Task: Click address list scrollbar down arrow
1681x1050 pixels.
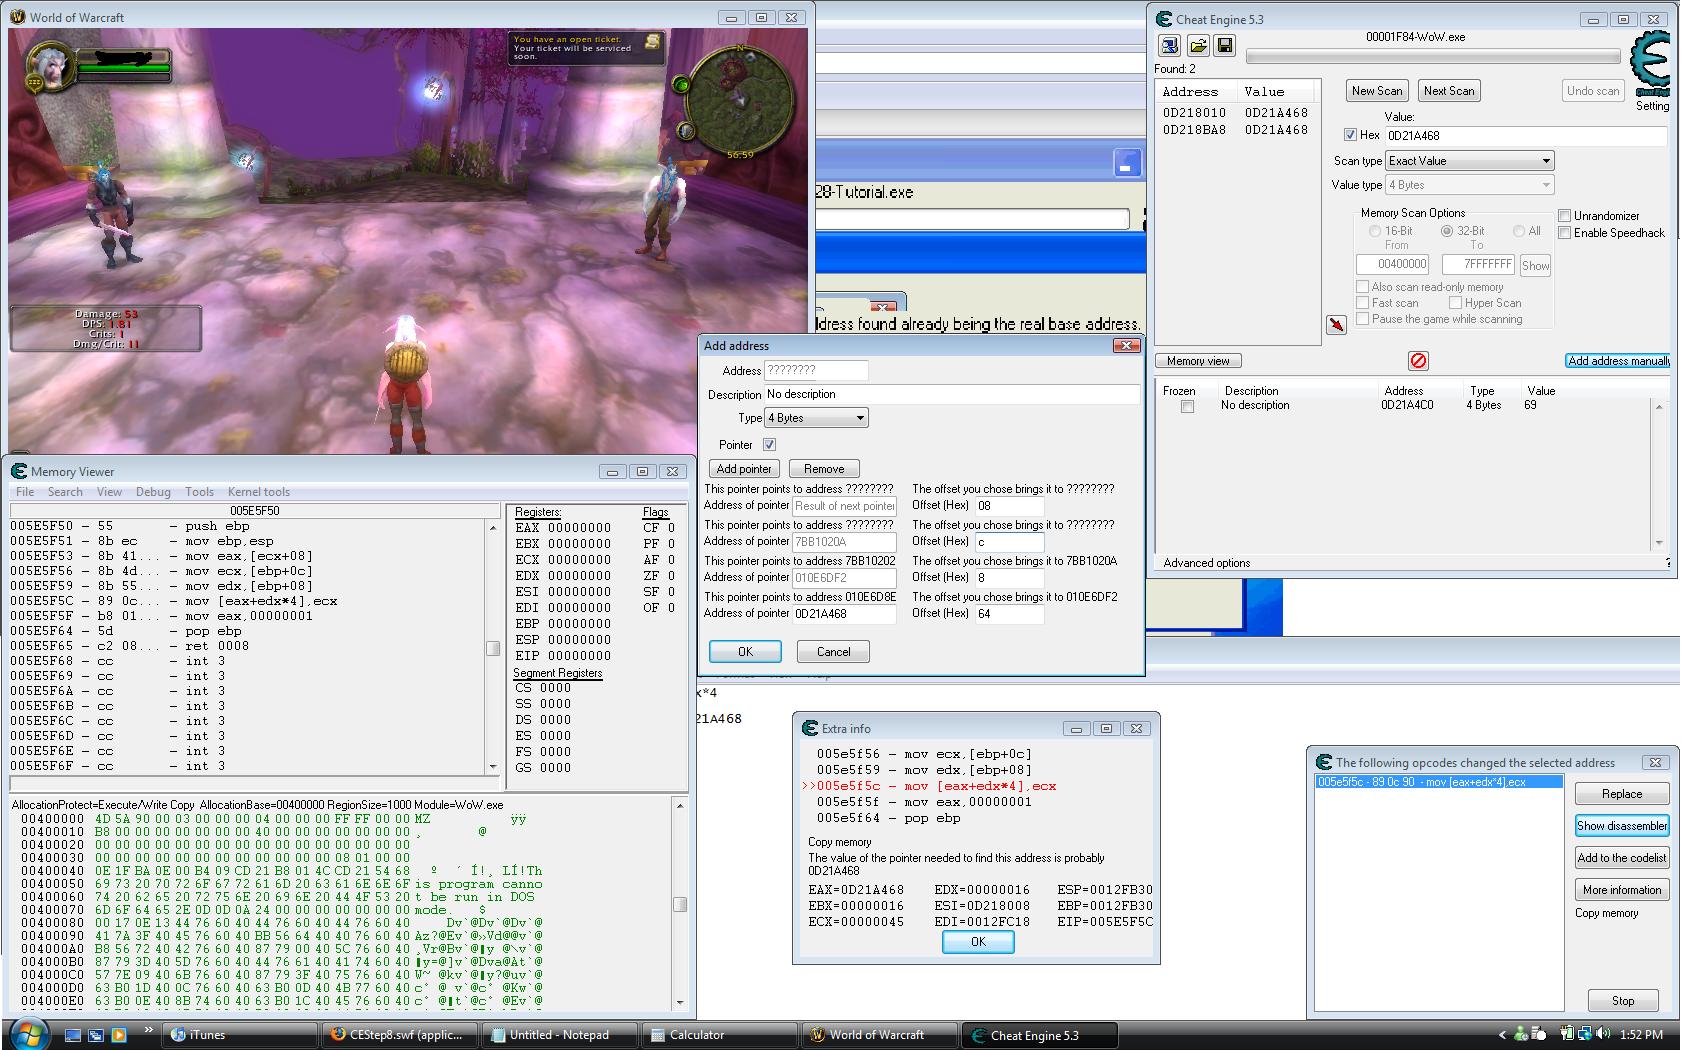Action: pyautogui.click(x=1659, y=542)
